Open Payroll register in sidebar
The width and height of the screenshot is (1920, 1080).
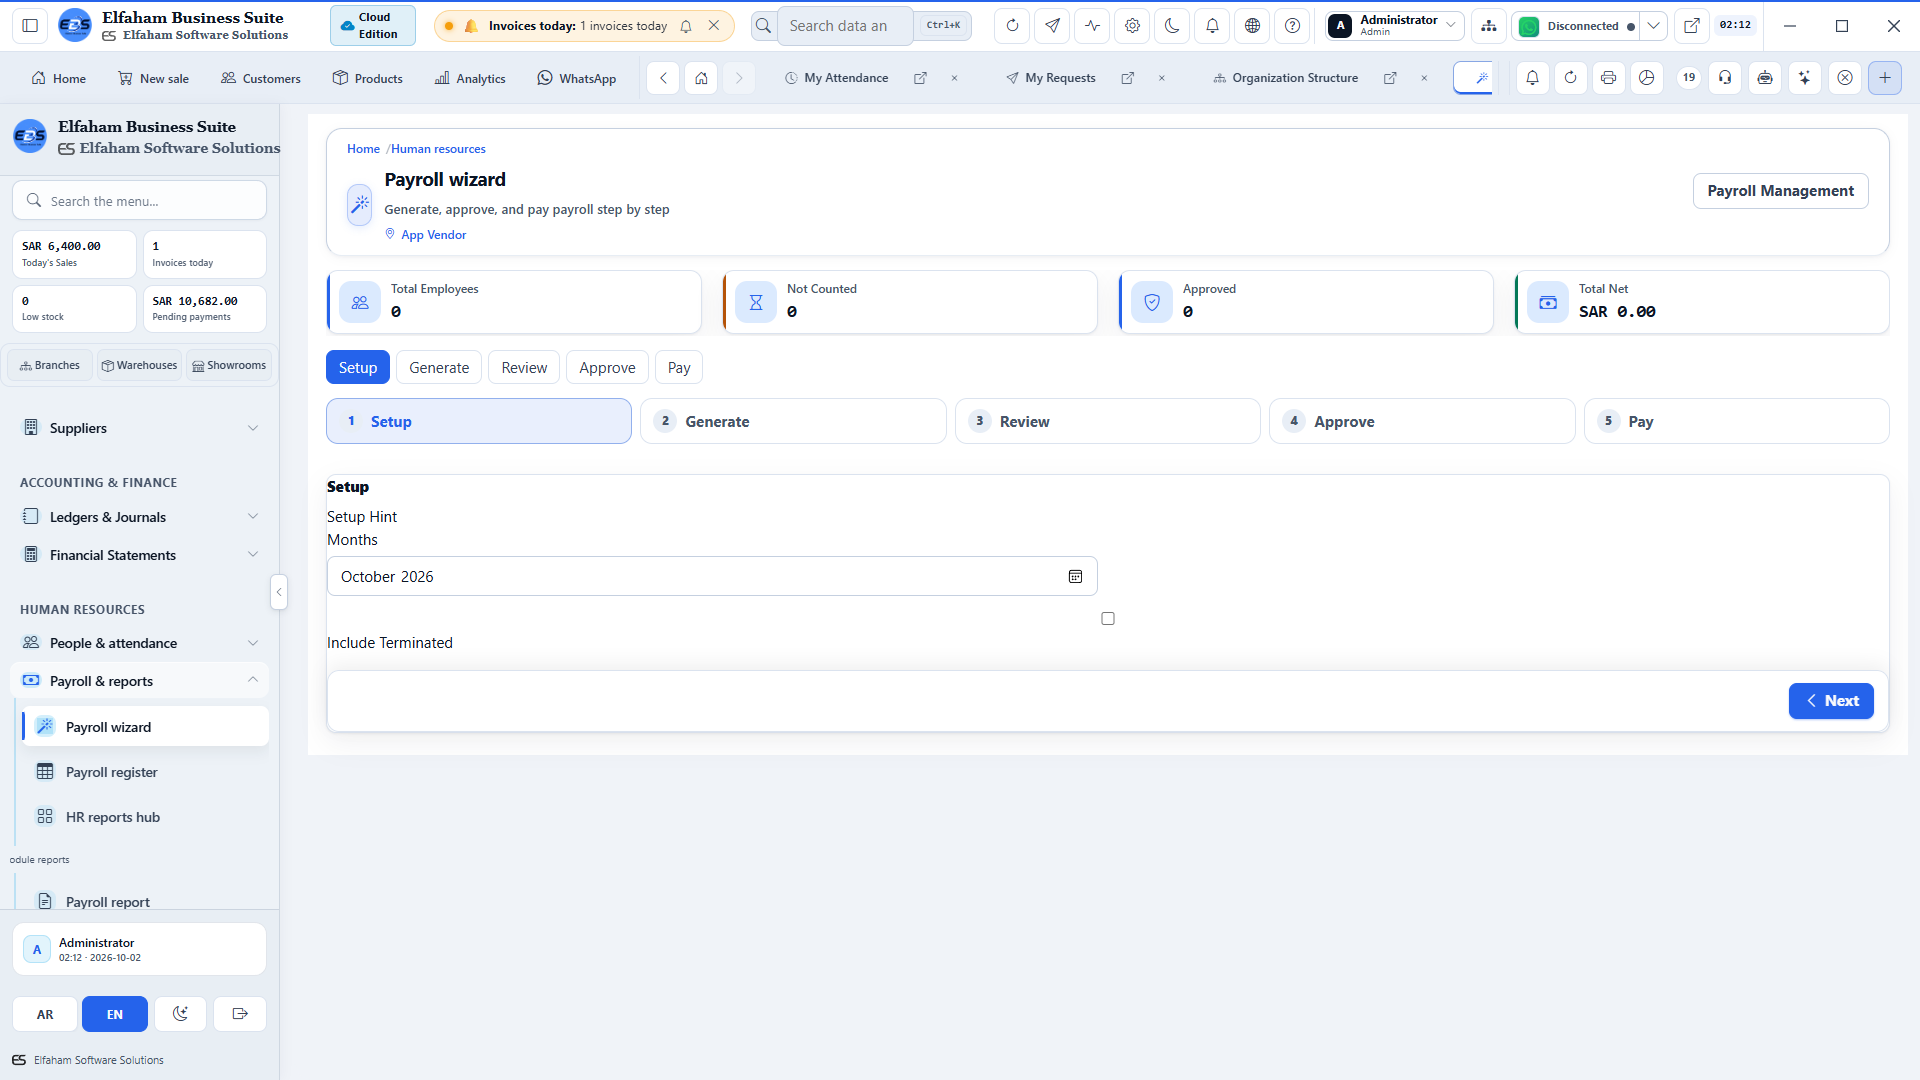(x=145, y=772)
